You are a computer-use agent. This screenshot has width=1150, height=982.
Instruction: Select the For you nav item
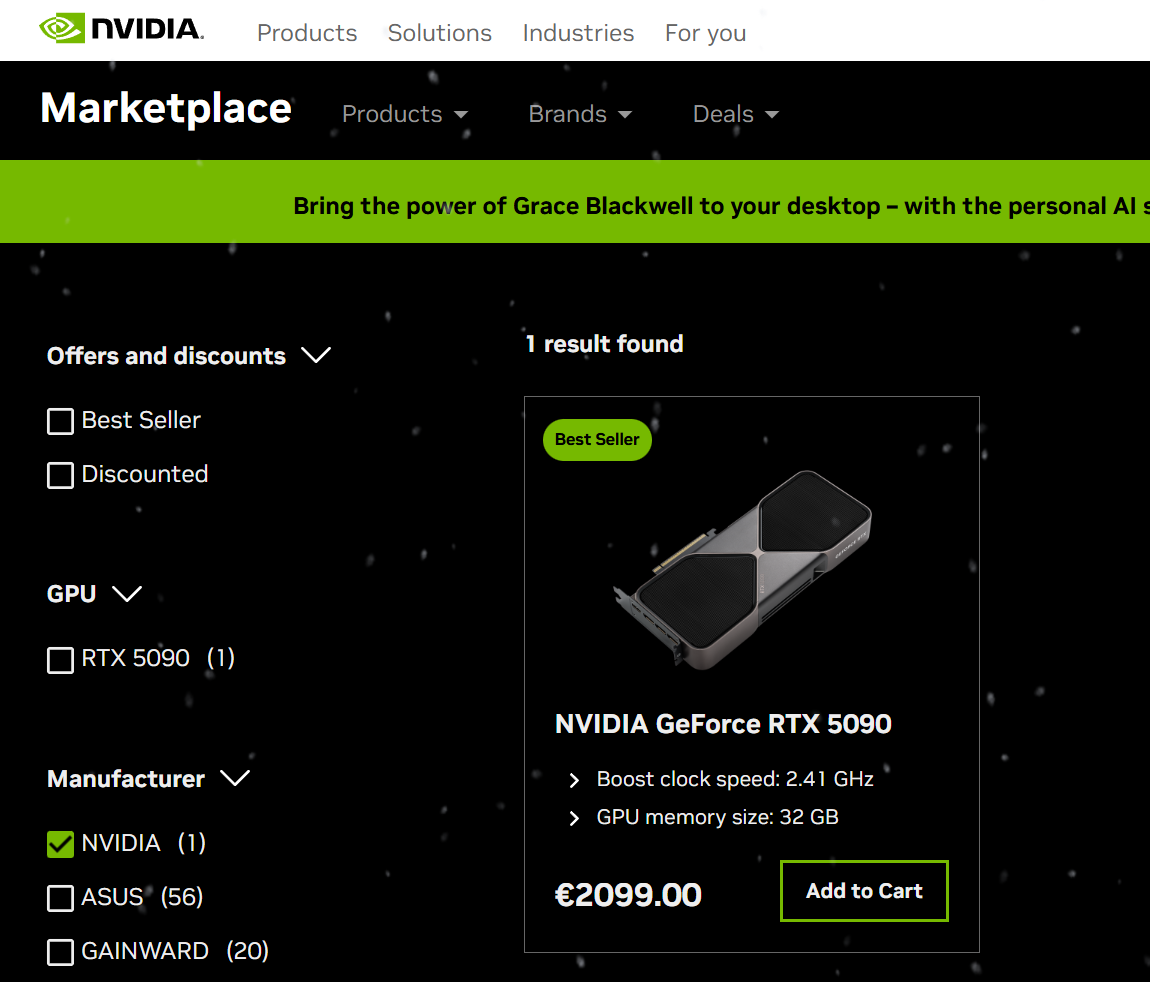click(x=705, y=33)
